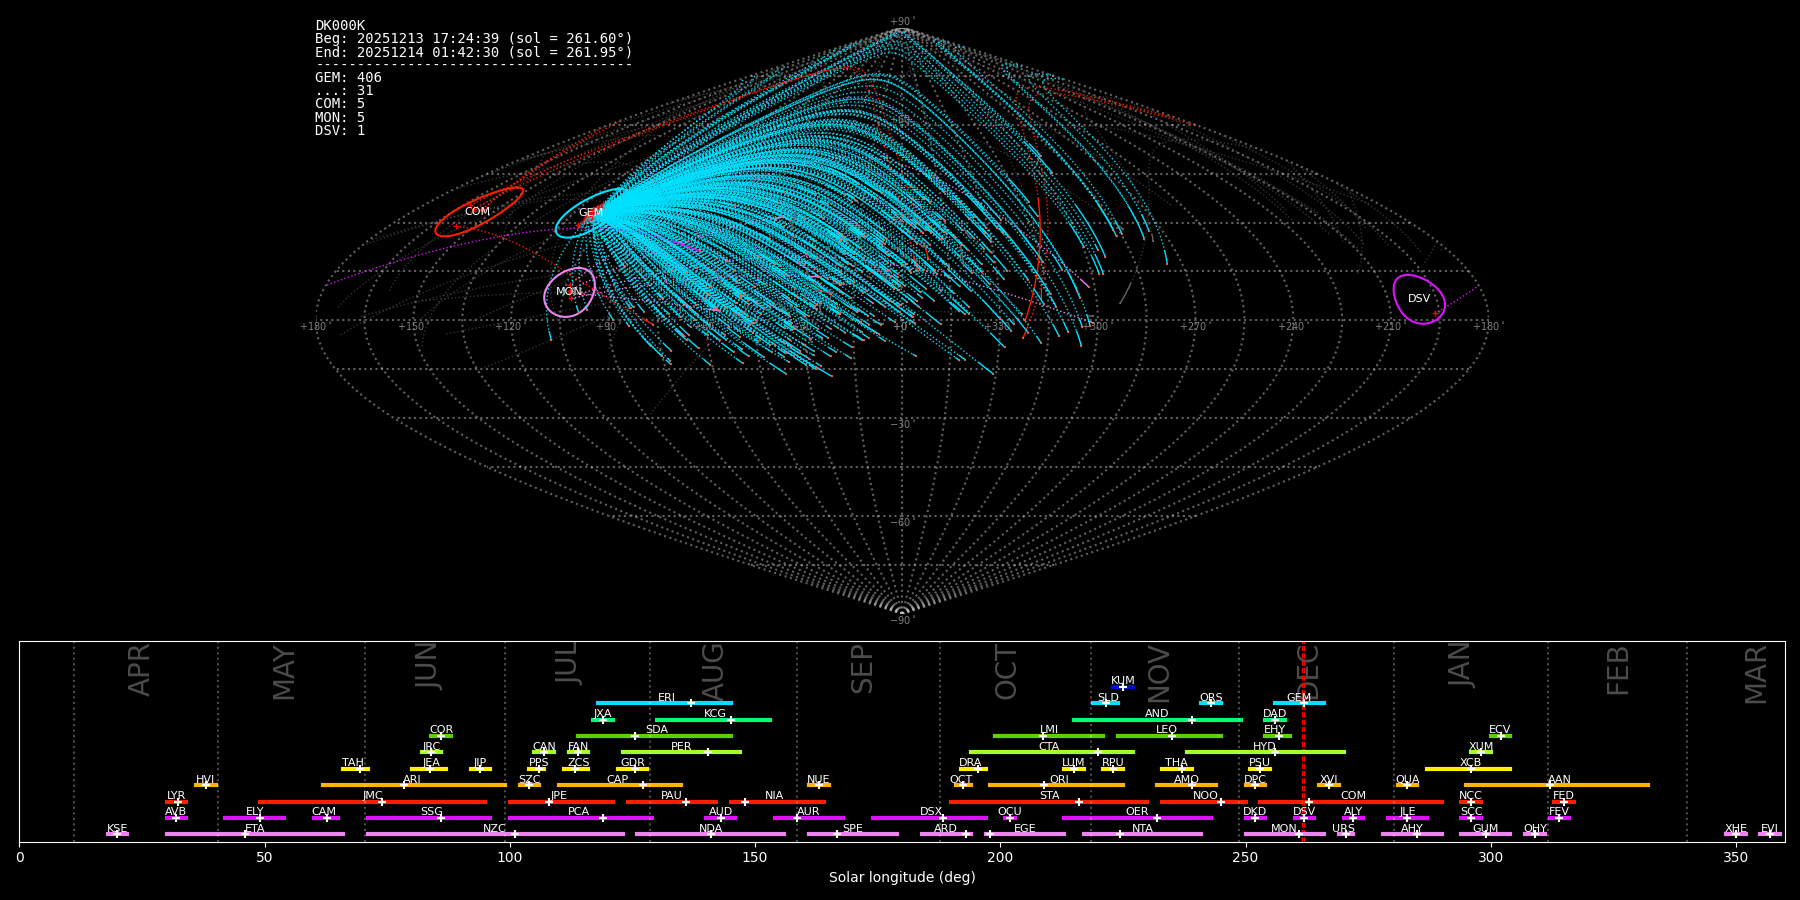Click the FEB month label in the timeline
This screenshot has height=900, width=1800.
1618,670
